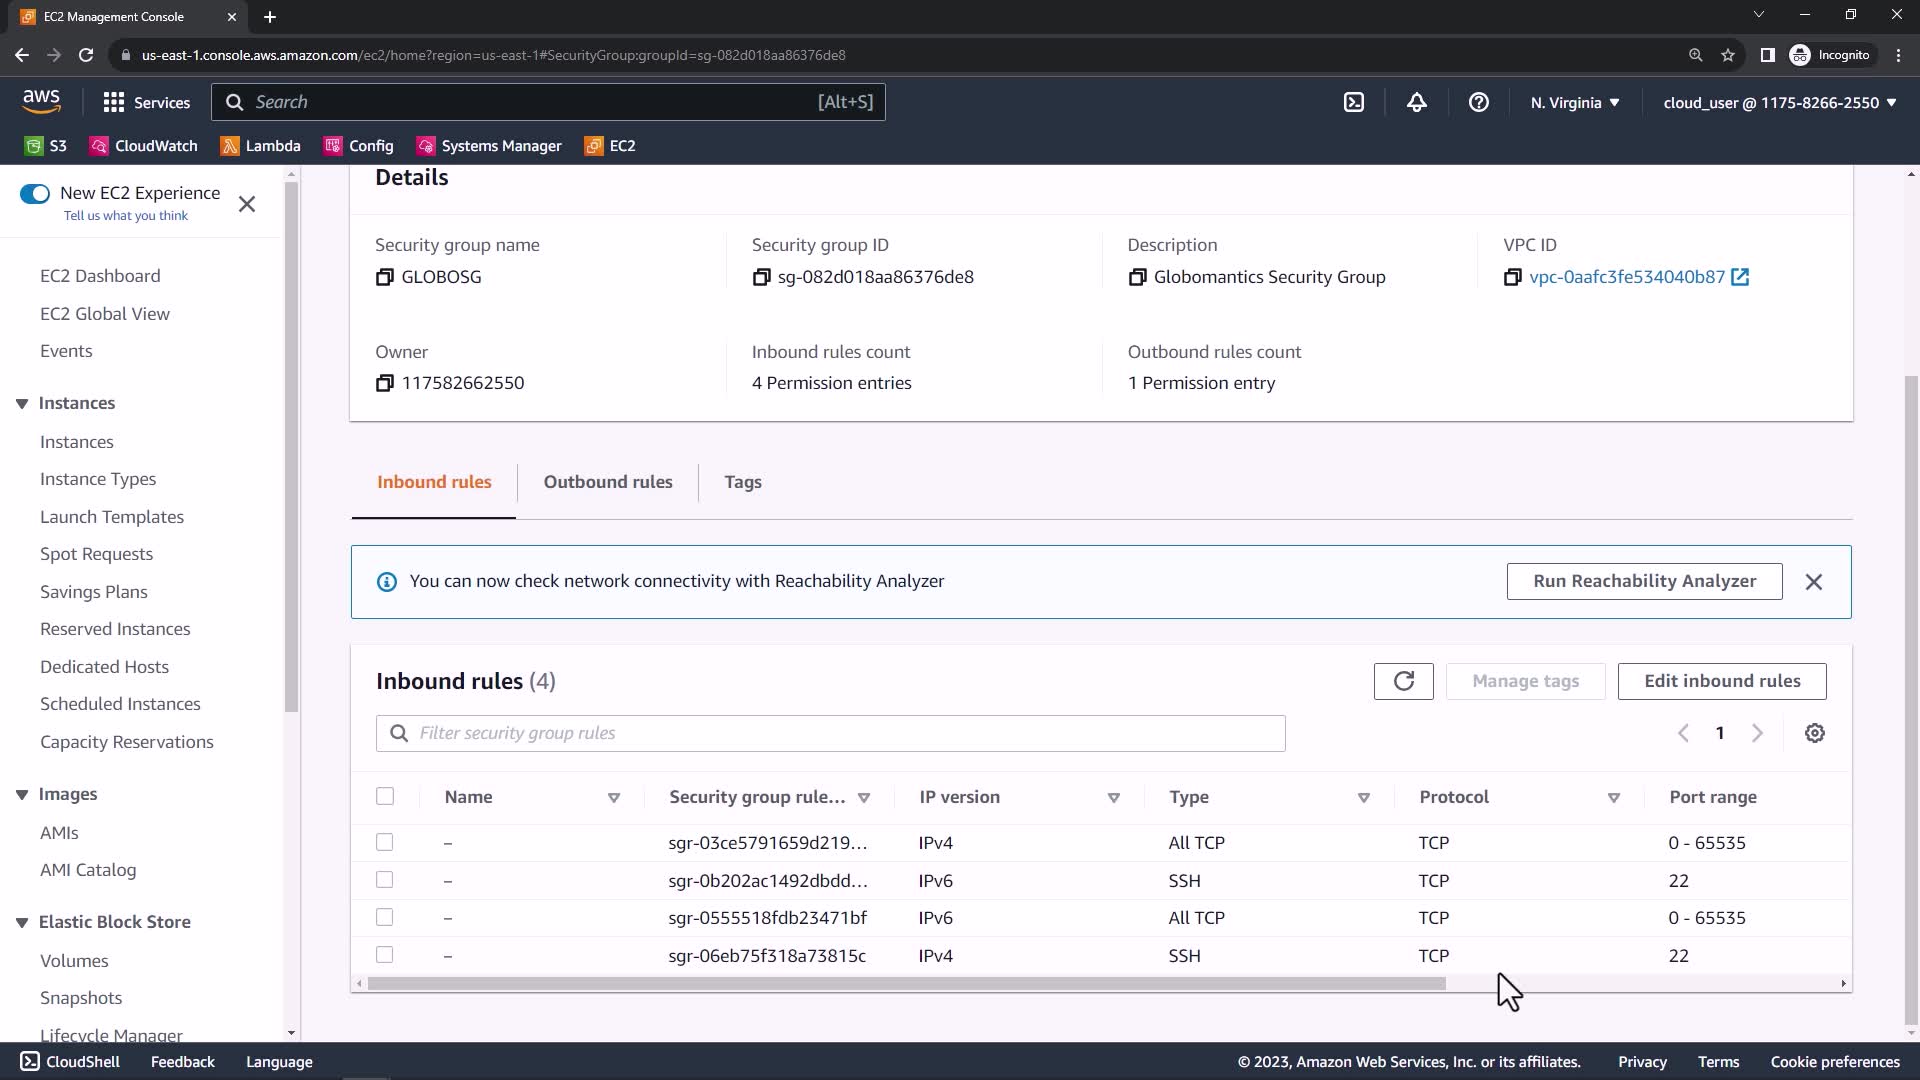Image resolution: width=1920 pixels, height=1080 pixels.
Task: Check the select-all rules header checkbox
Action: tap(385, 796)
